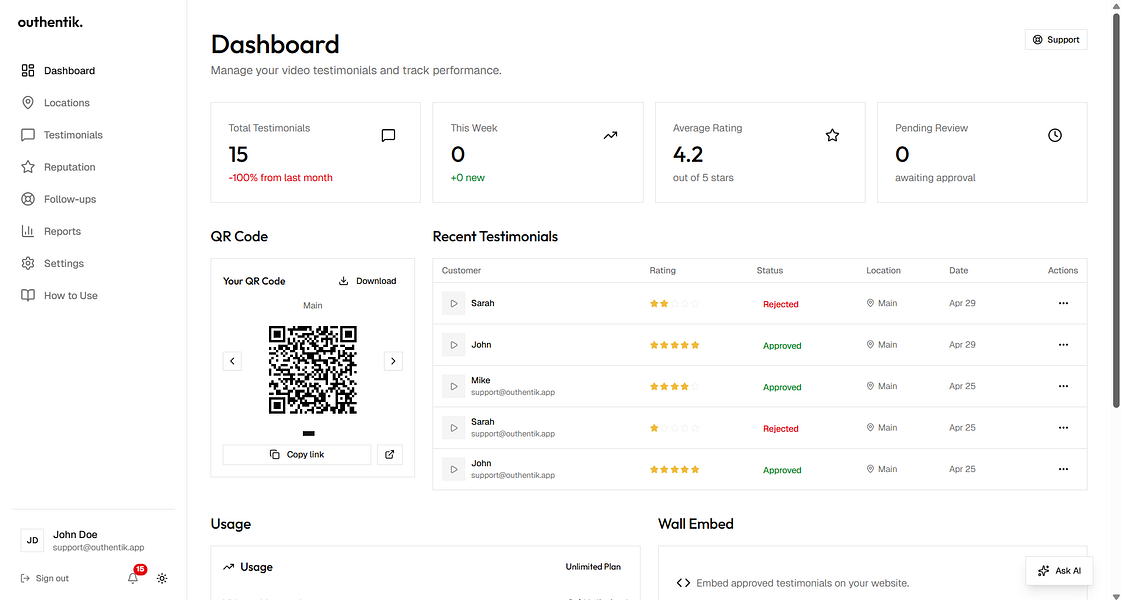Open actions menu for Sarah Apr 25 row
This screenshot has width=1121, height=600.
(x=1063, y=428)
